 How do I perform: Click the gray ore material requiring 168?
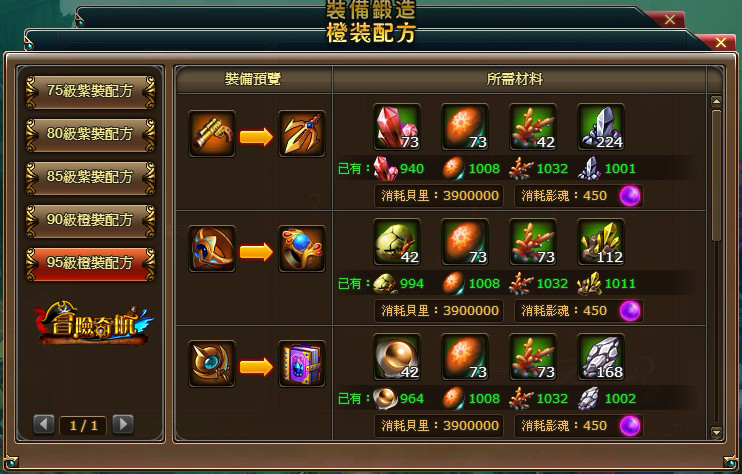point(601,357)
